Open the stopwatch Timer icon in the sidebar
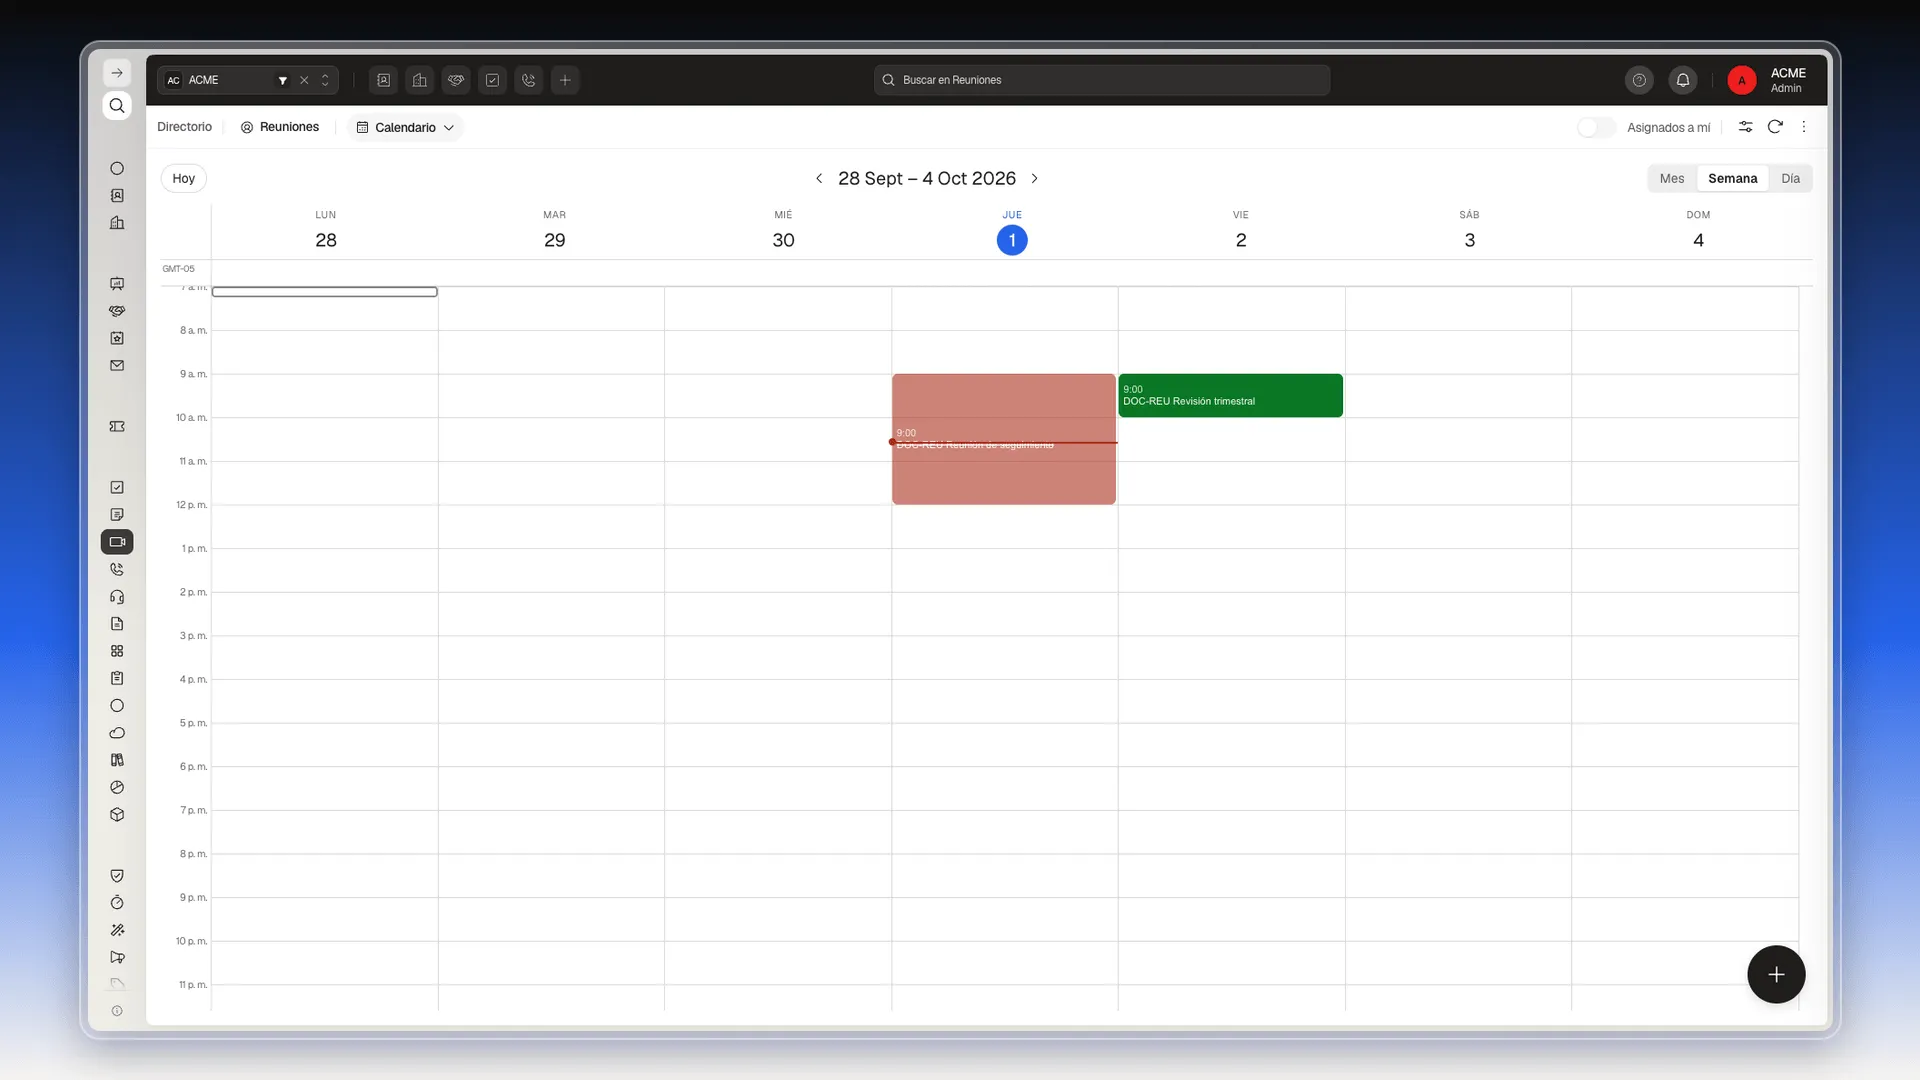 click(117, 903)
